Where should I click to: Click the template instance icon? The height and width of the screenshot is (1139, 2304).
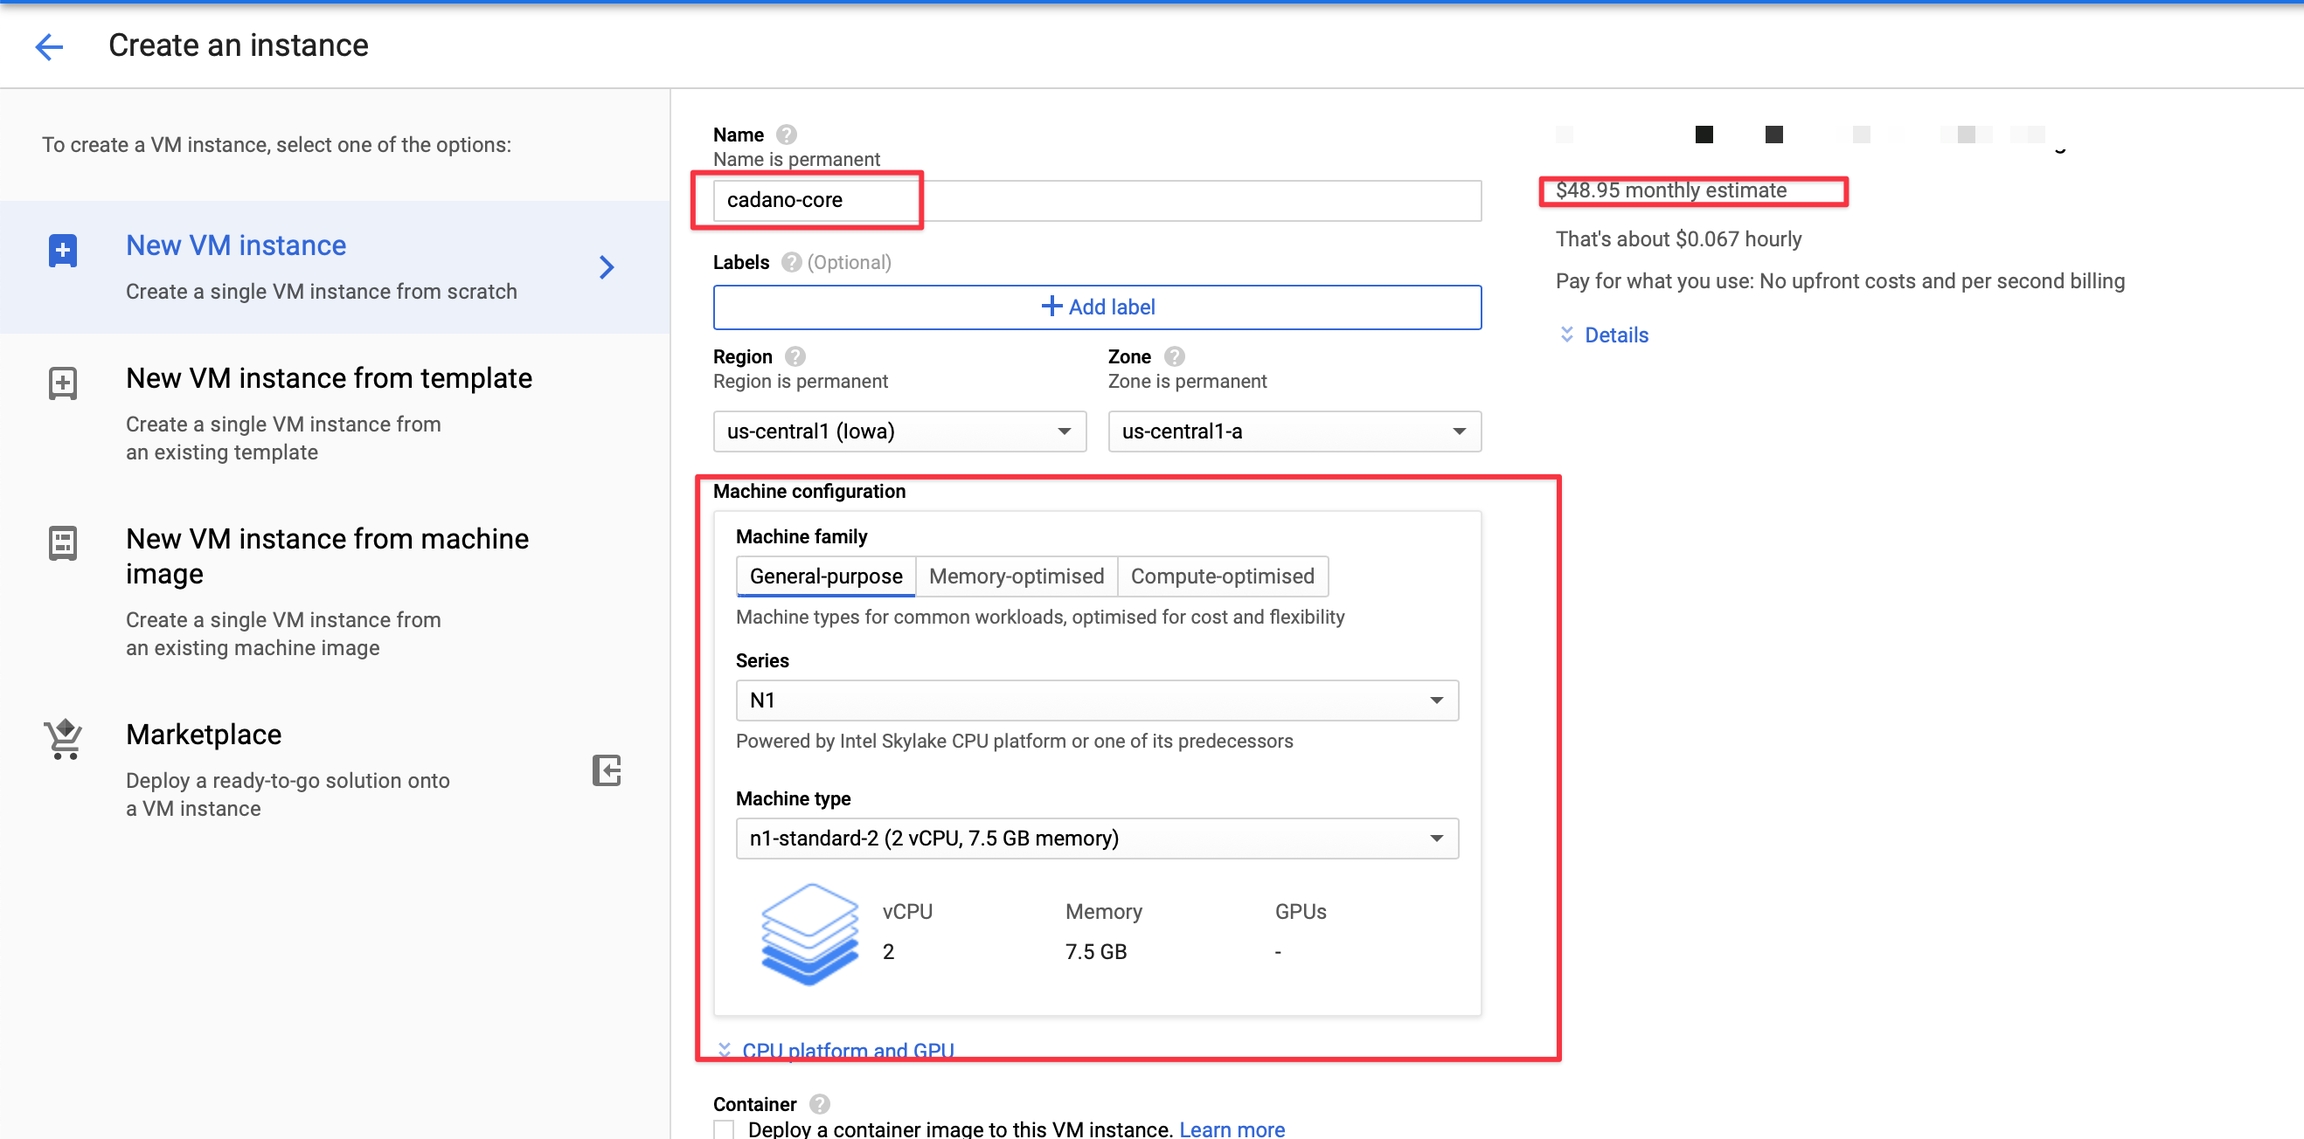click(63, 383)
